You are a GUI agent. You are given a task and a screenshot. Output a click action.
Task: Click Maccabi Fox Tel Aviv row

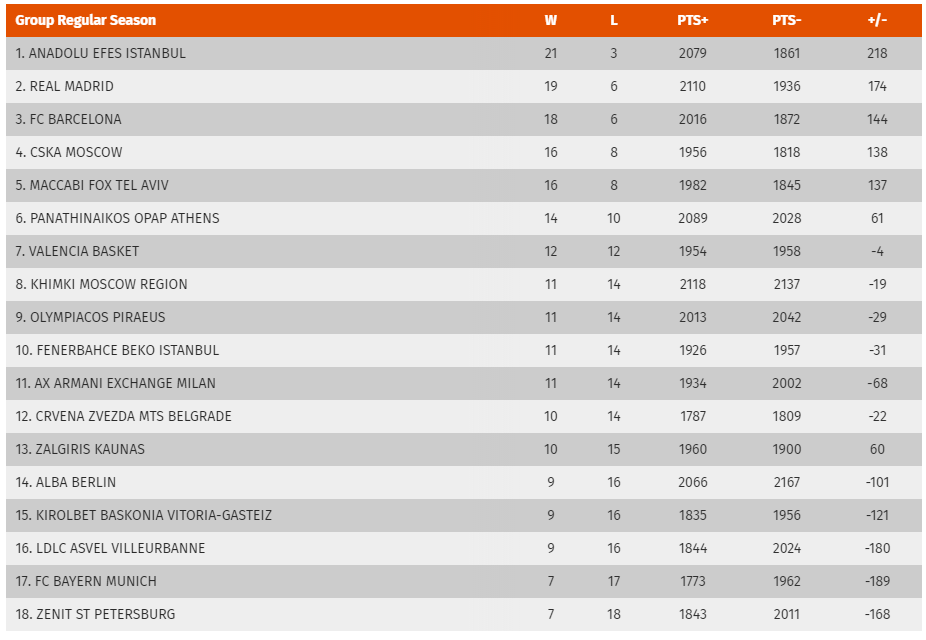[464, 186]
